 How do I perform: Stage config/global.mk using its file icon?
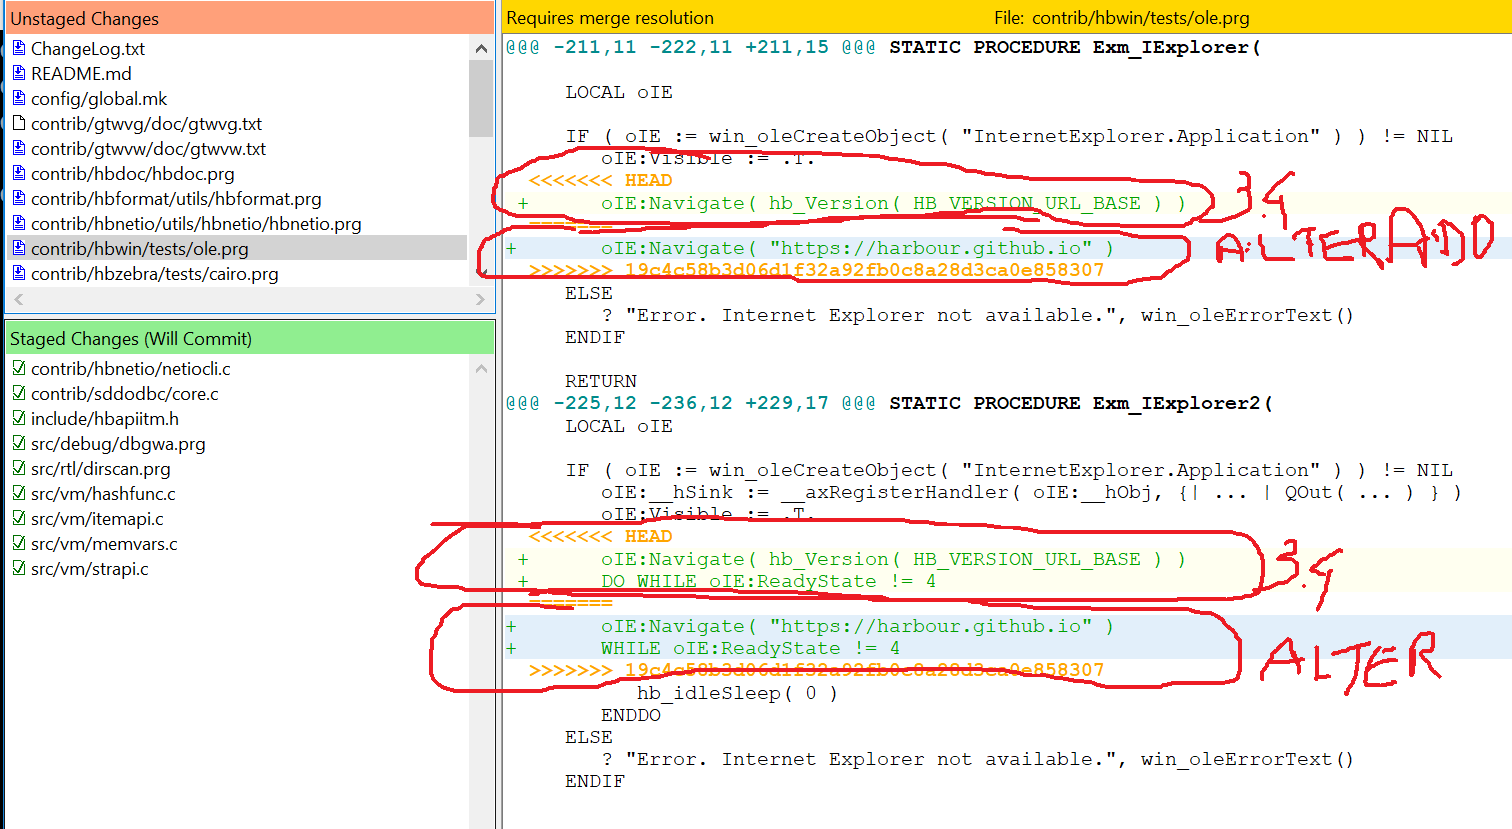(18, 98)
